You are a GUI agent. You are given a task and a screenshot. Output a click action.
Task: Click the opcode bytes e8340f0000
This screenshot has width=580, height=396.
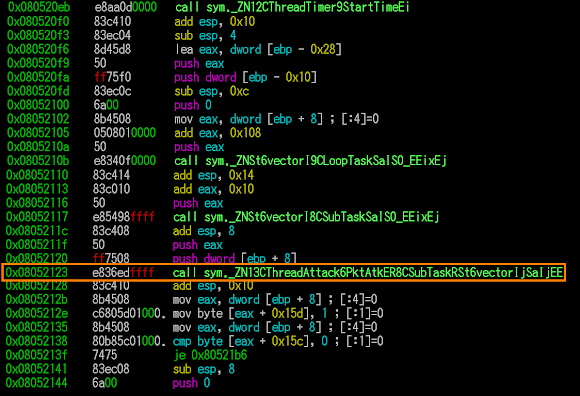[125, 161]
